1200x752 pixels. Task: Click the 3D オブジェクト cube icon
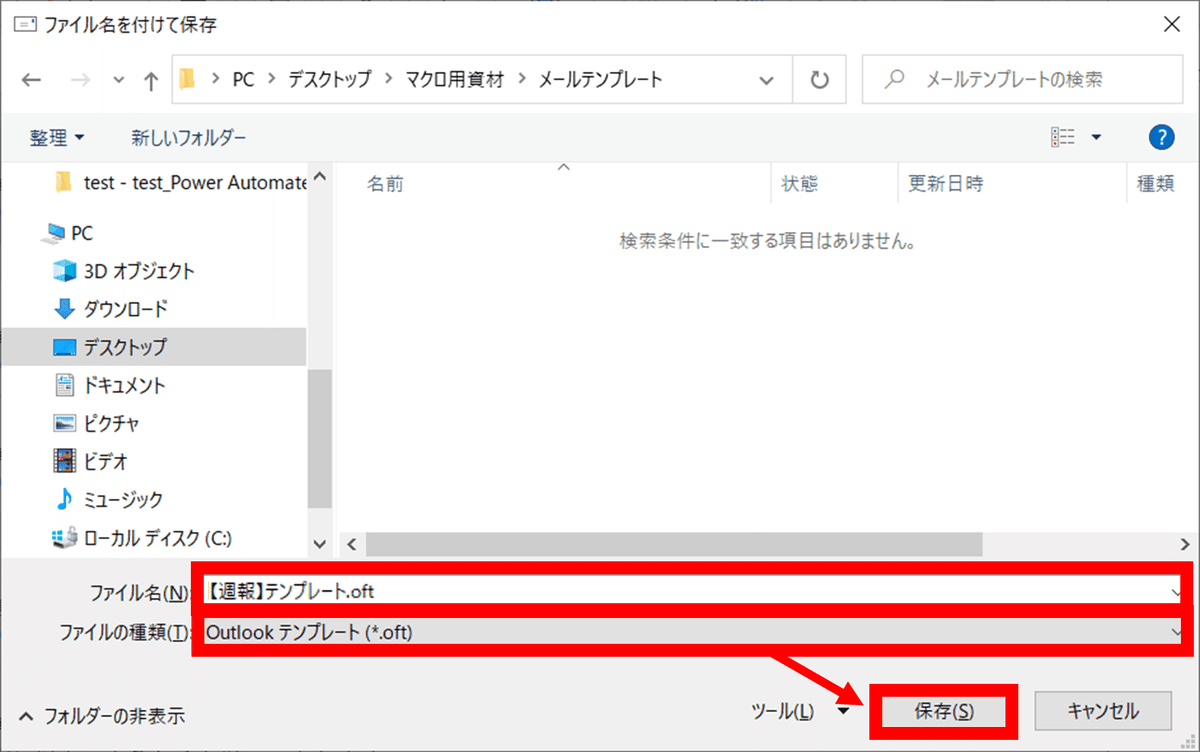pyautogui.click(x=64, y=271)
